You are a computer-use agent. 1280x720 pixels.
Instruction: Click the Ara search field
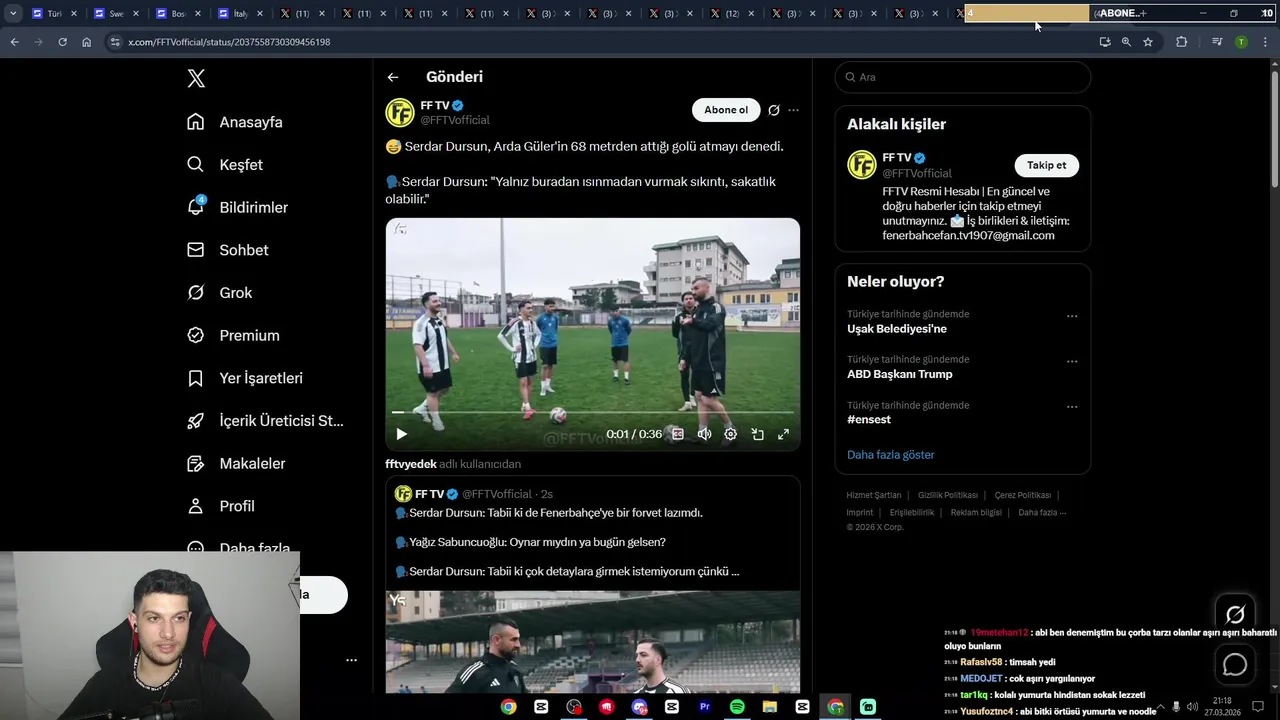(x=962, y=77)
